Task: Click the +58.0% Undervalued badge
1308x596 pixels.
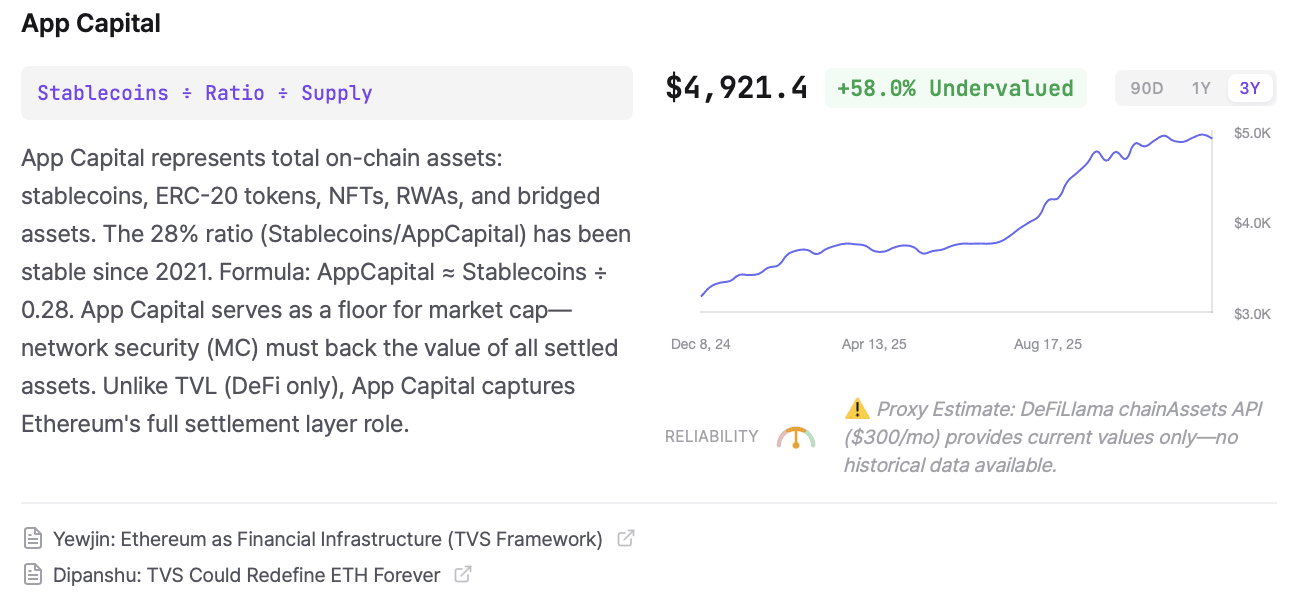Action: coord(954,88)
